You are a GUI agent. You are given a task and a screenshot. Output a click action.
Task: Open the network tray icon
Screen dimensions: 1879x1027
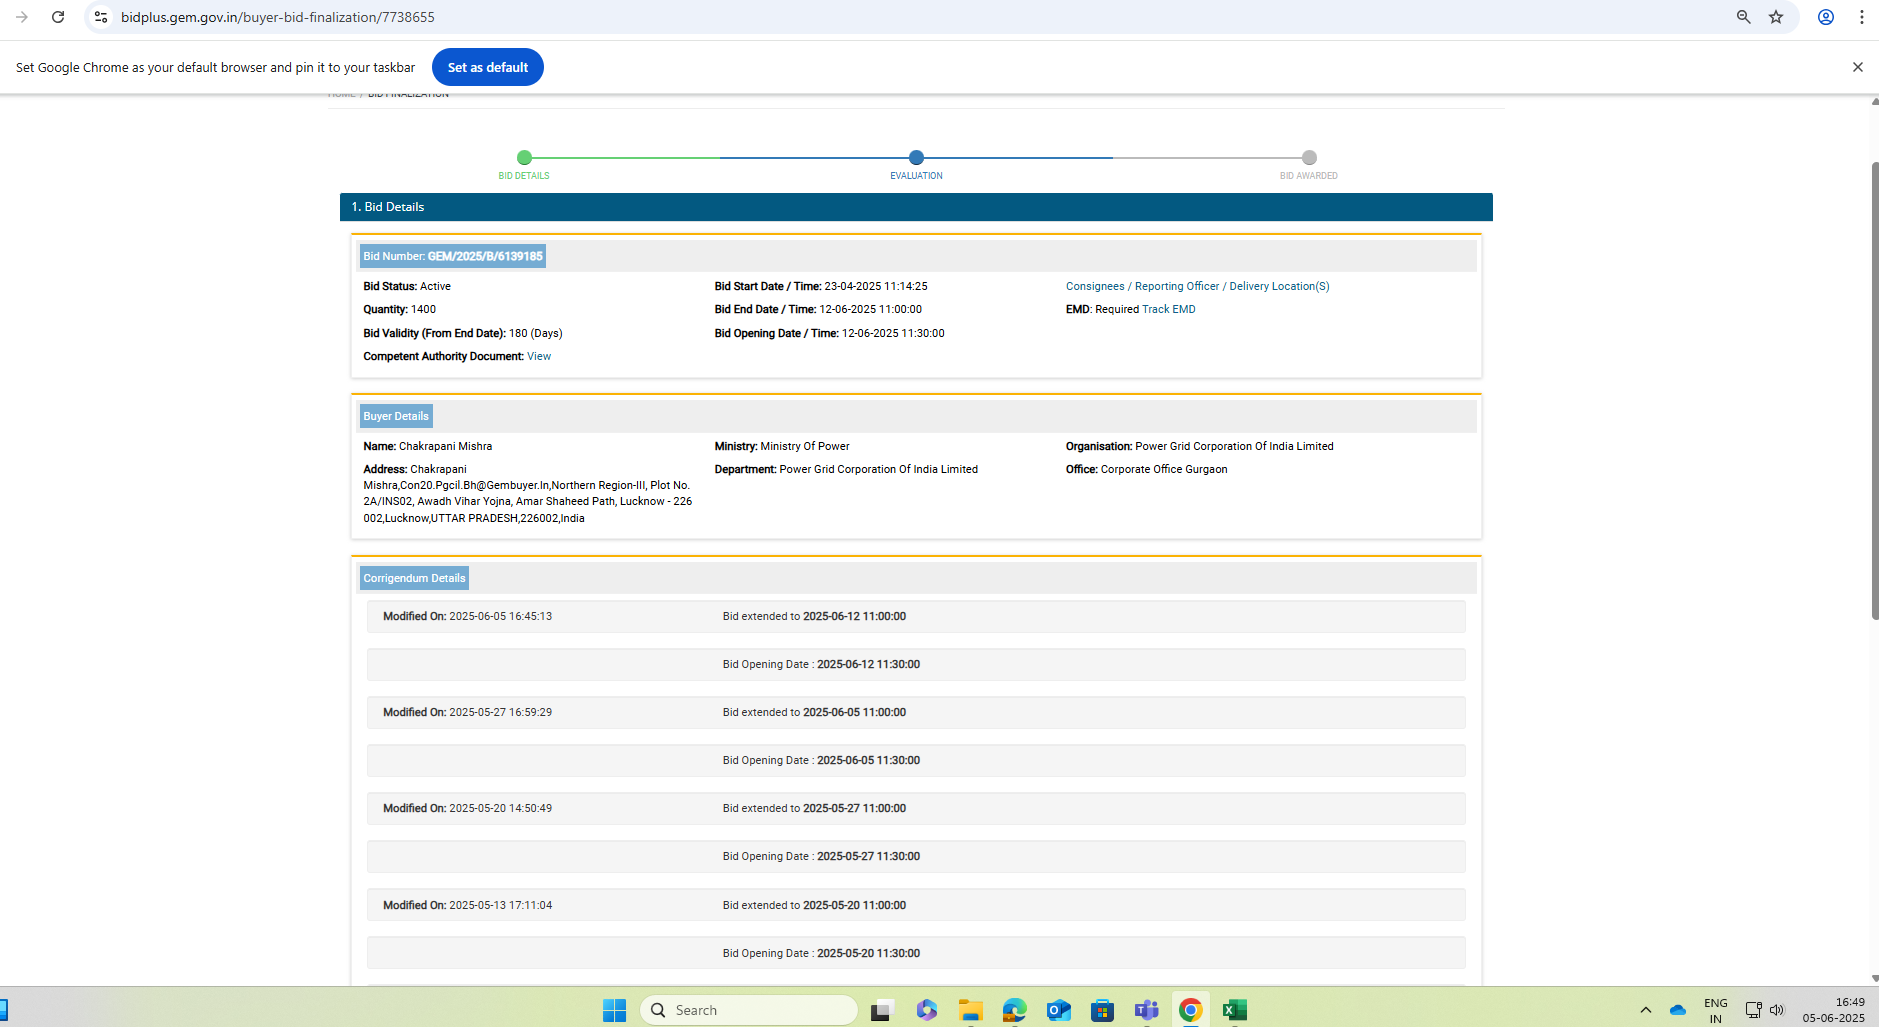pyautogui.click(x=1753, y=1010)
